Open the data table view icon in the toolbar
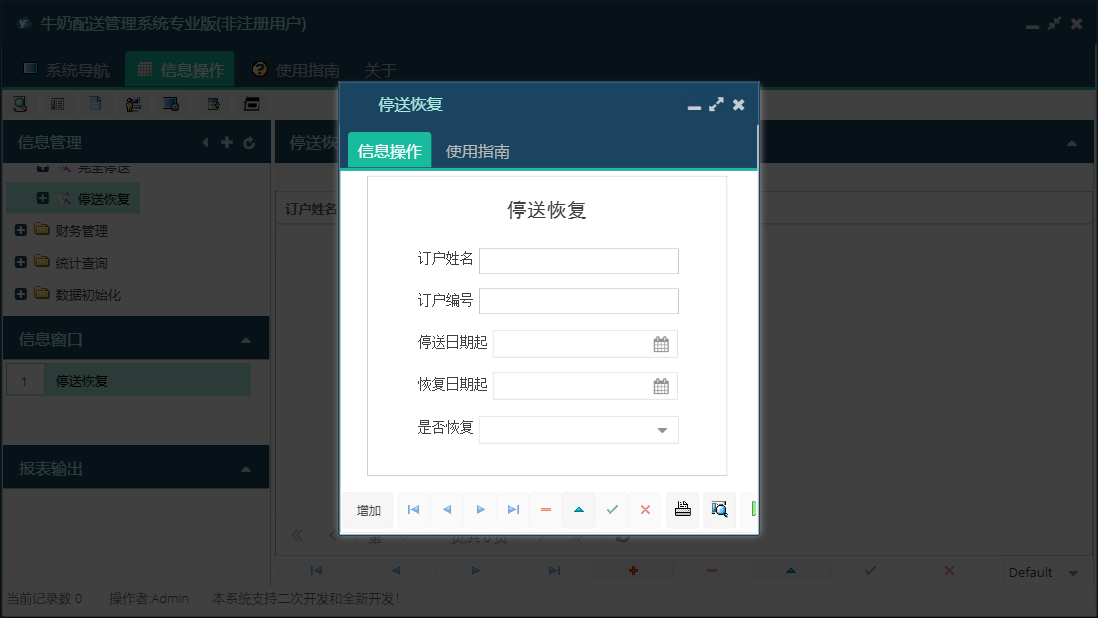1098x618 pixels. 58,103
